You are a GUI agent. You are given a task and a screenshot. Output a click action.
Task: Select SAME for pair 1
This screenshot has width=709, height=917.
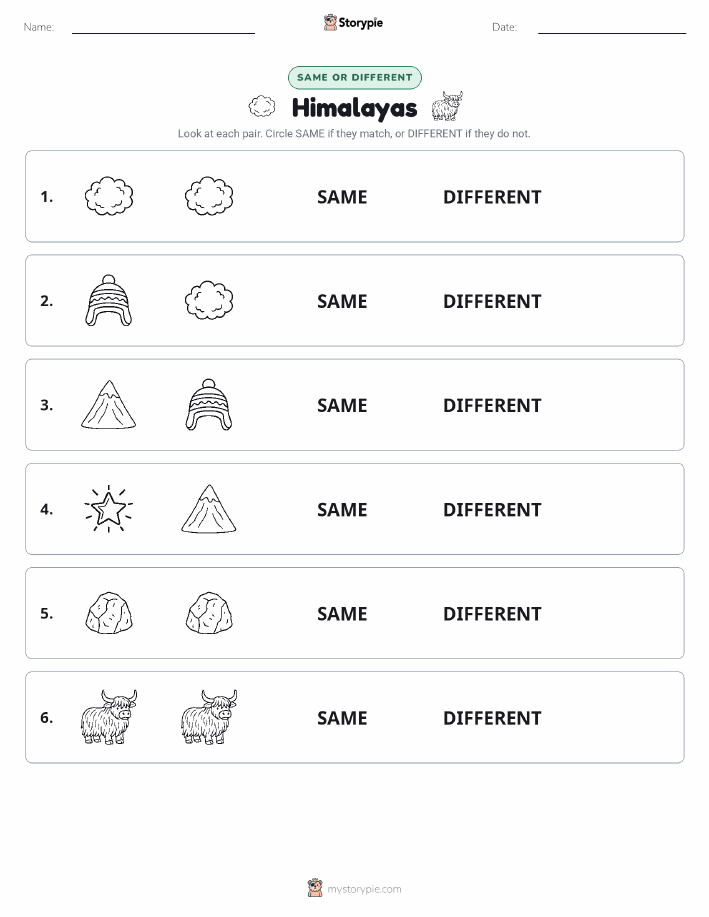(x=342, y=197)
